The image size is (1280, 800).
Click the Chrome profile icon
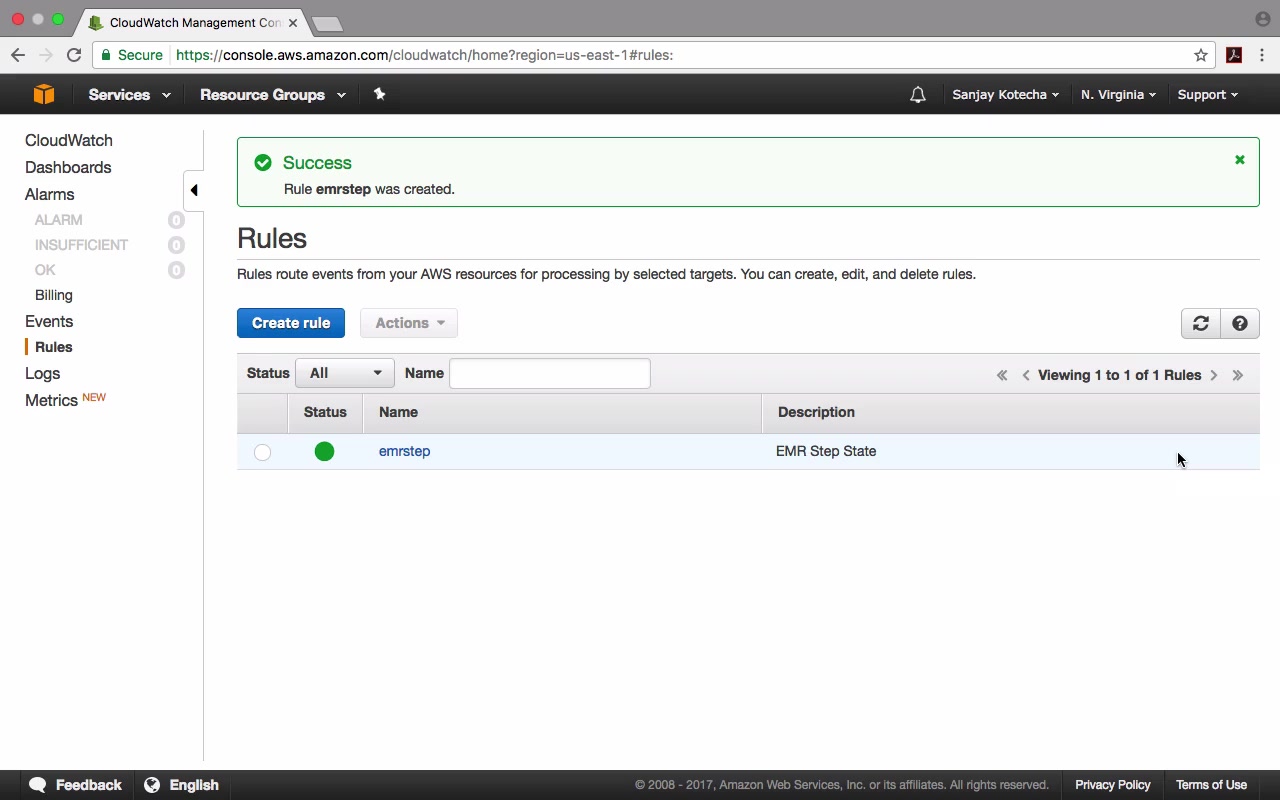click(x=1262, y=19)
